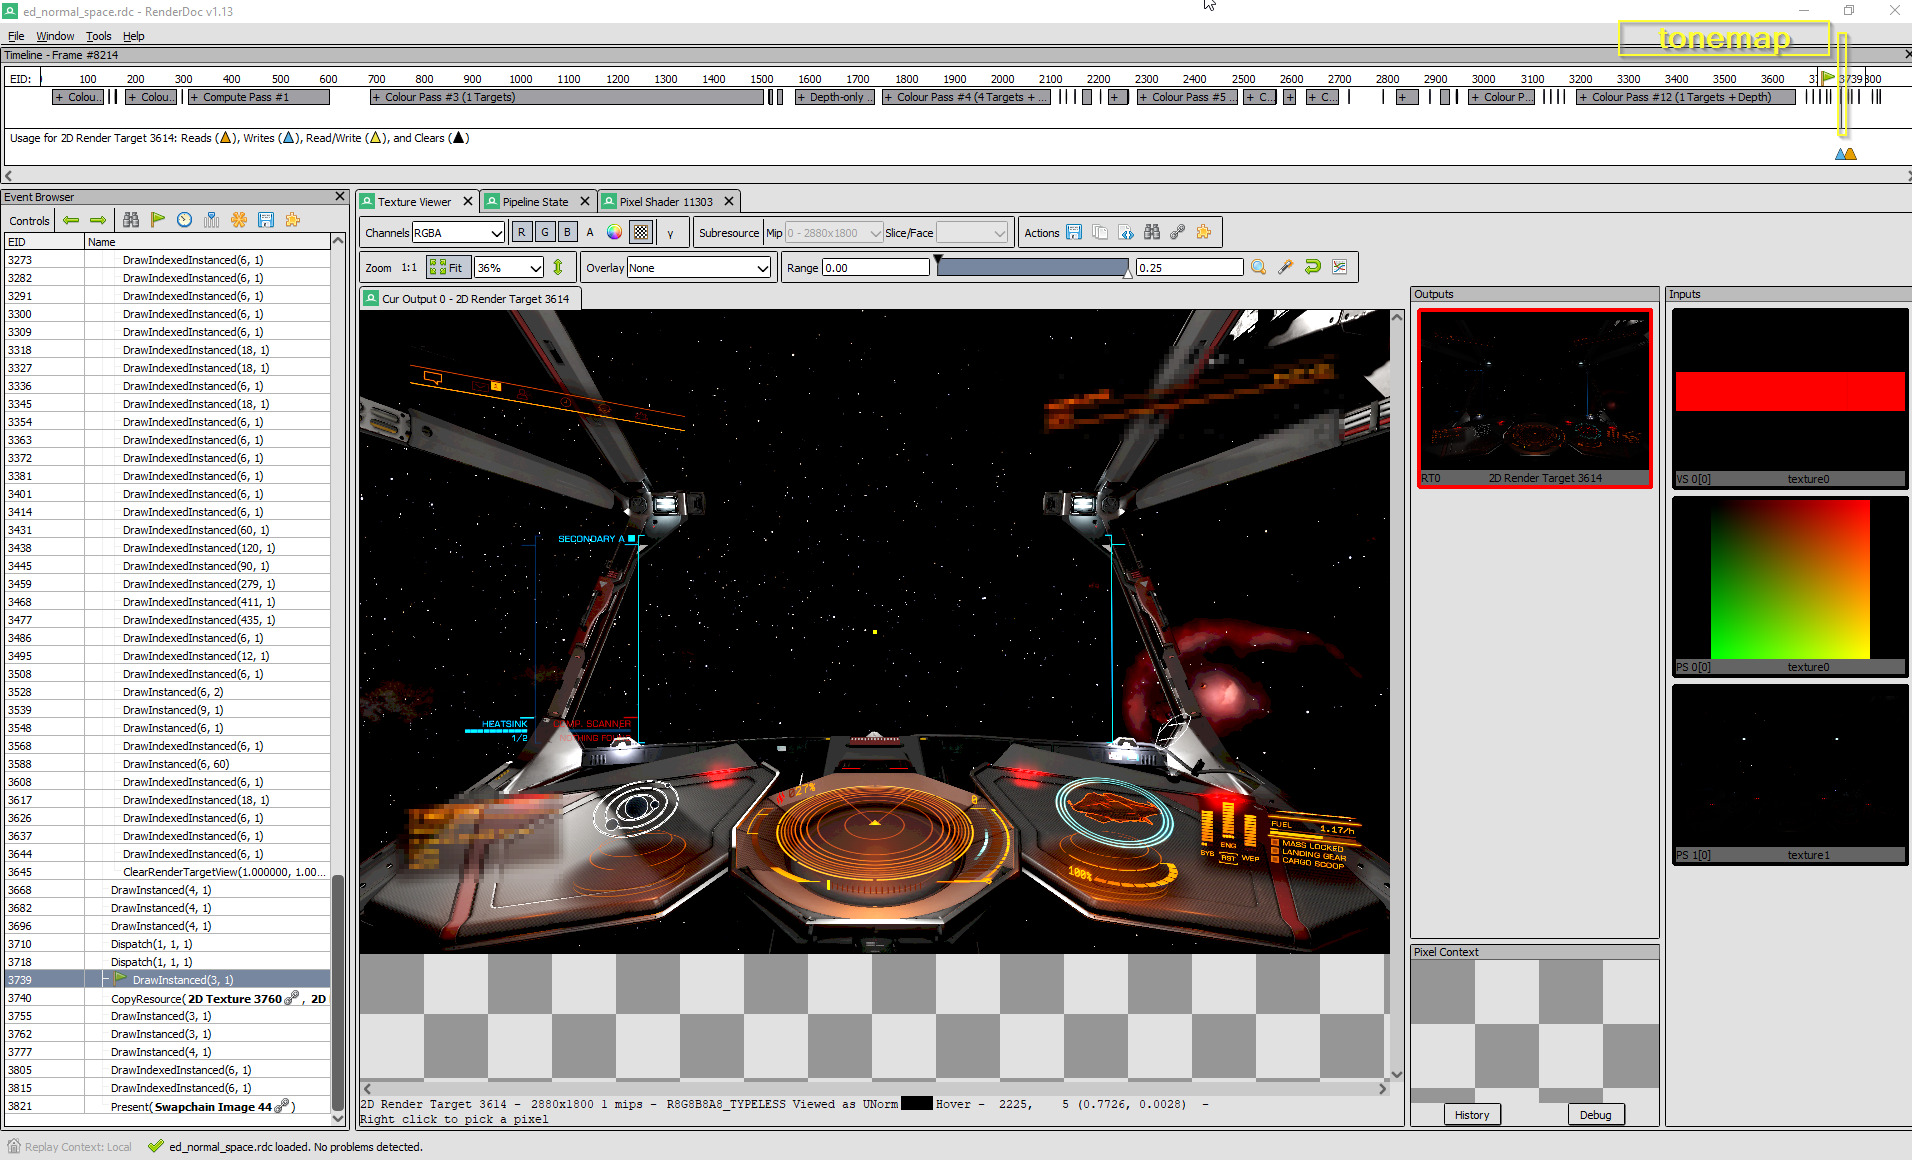Select event 3821 Present(Swapchain Image 44) row
The image size is (1912, 1160).
[168, 1106]
